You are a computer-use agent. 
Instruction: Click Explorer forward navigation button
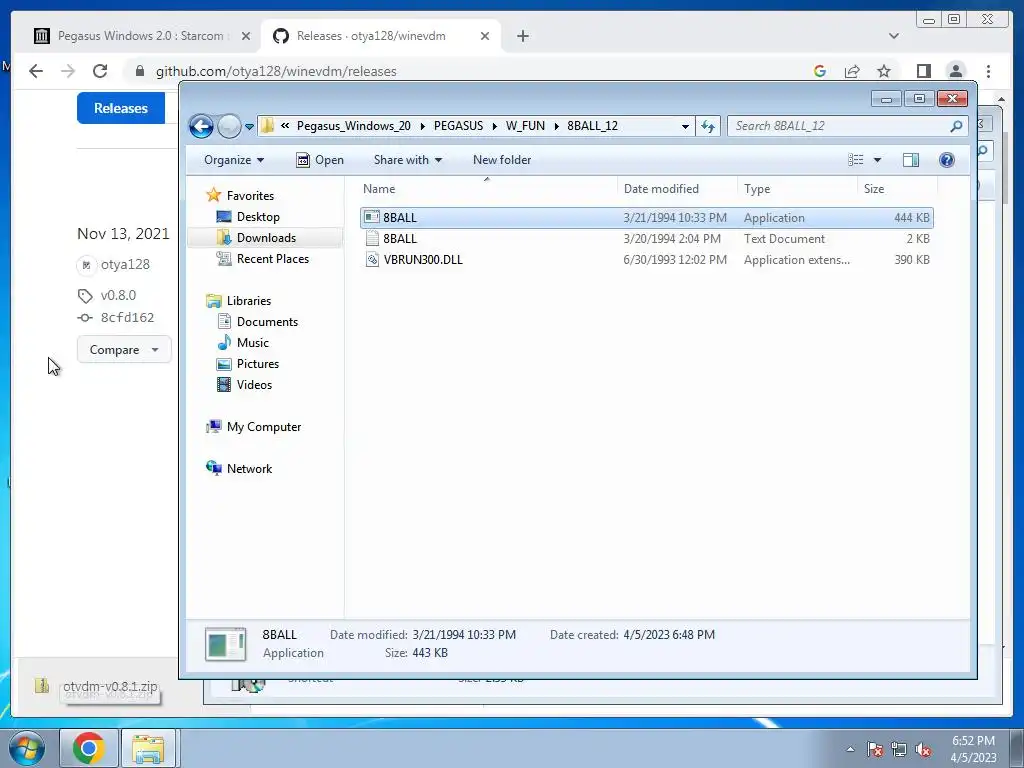(x=229, y=126)
